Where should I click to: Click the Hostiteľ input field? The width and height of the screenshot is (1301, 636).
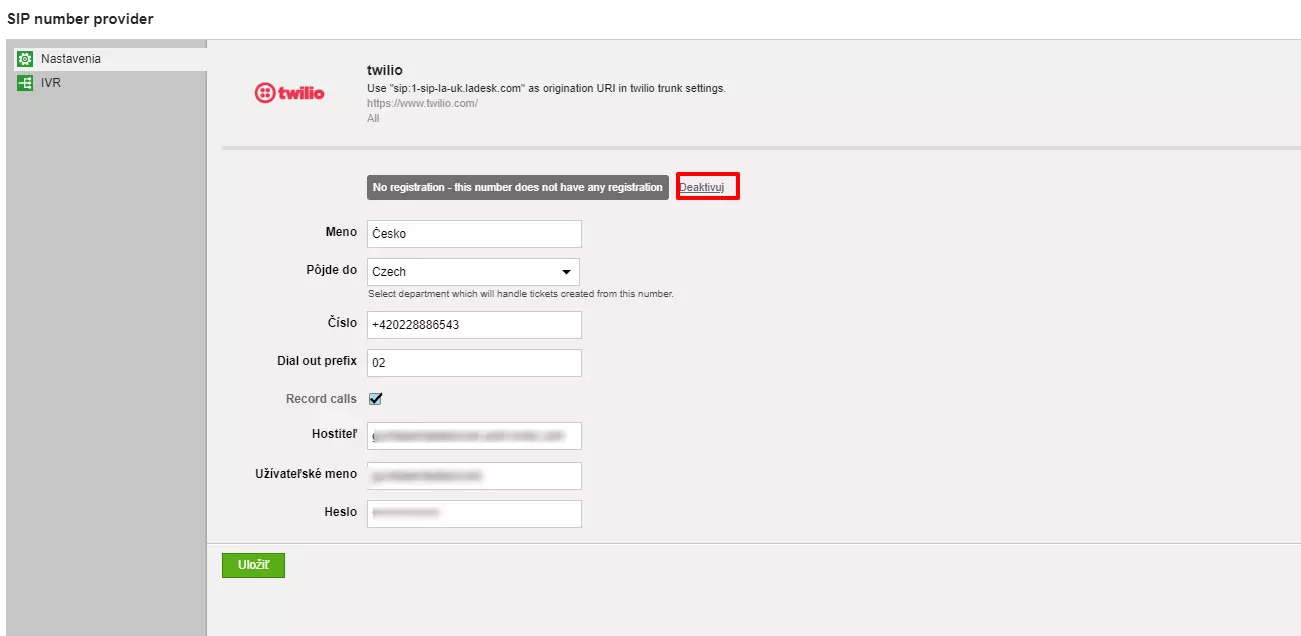(473, 436)
